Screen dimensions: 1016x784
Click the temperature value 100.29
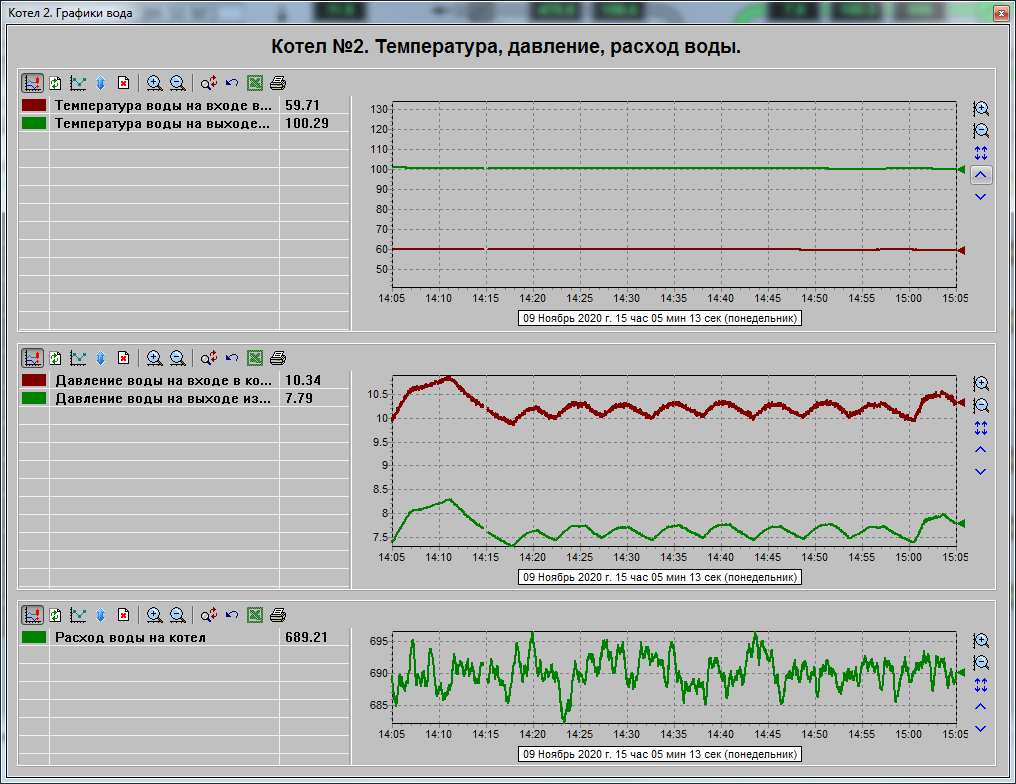tap(306, 123)
